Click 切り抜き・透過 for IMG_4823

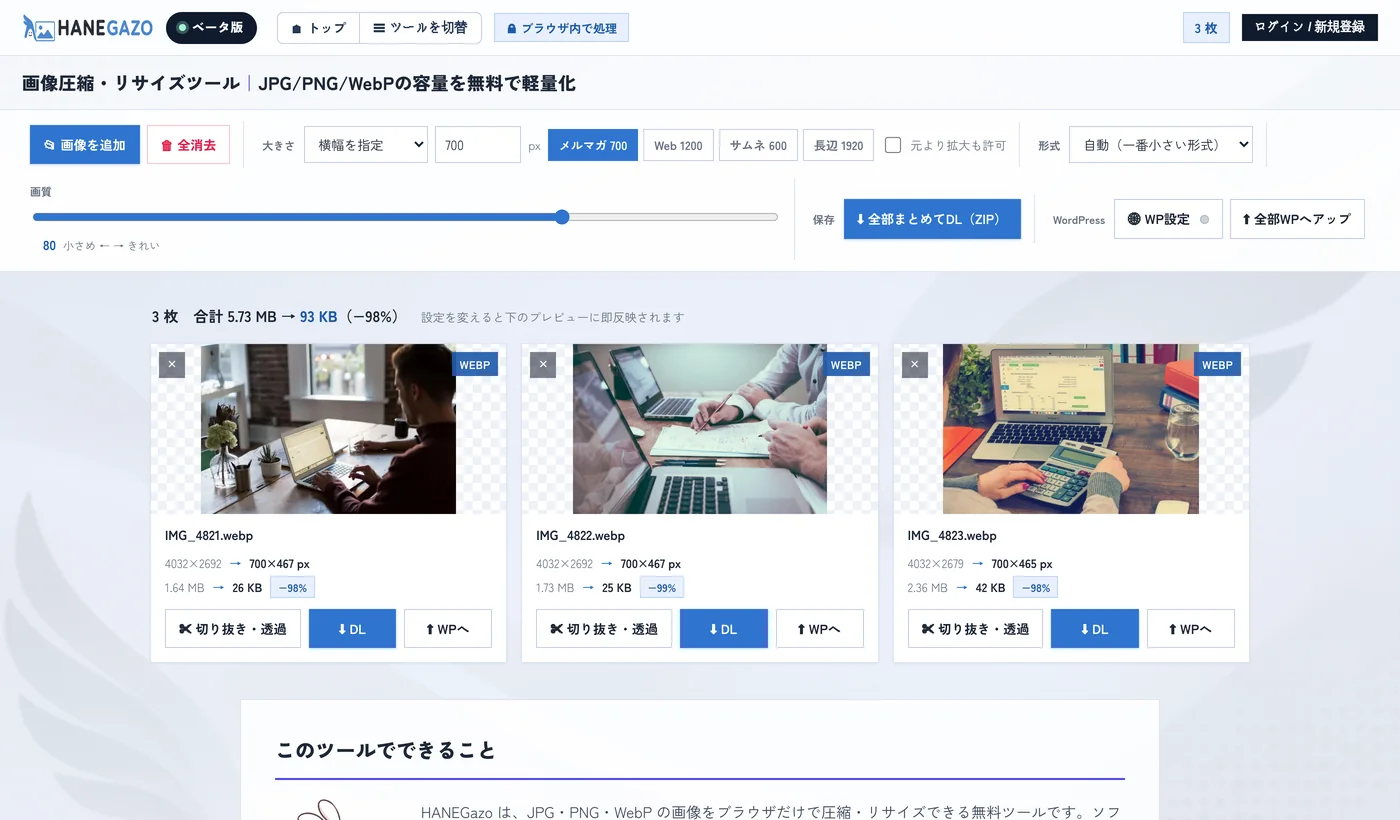click(975, 629)
